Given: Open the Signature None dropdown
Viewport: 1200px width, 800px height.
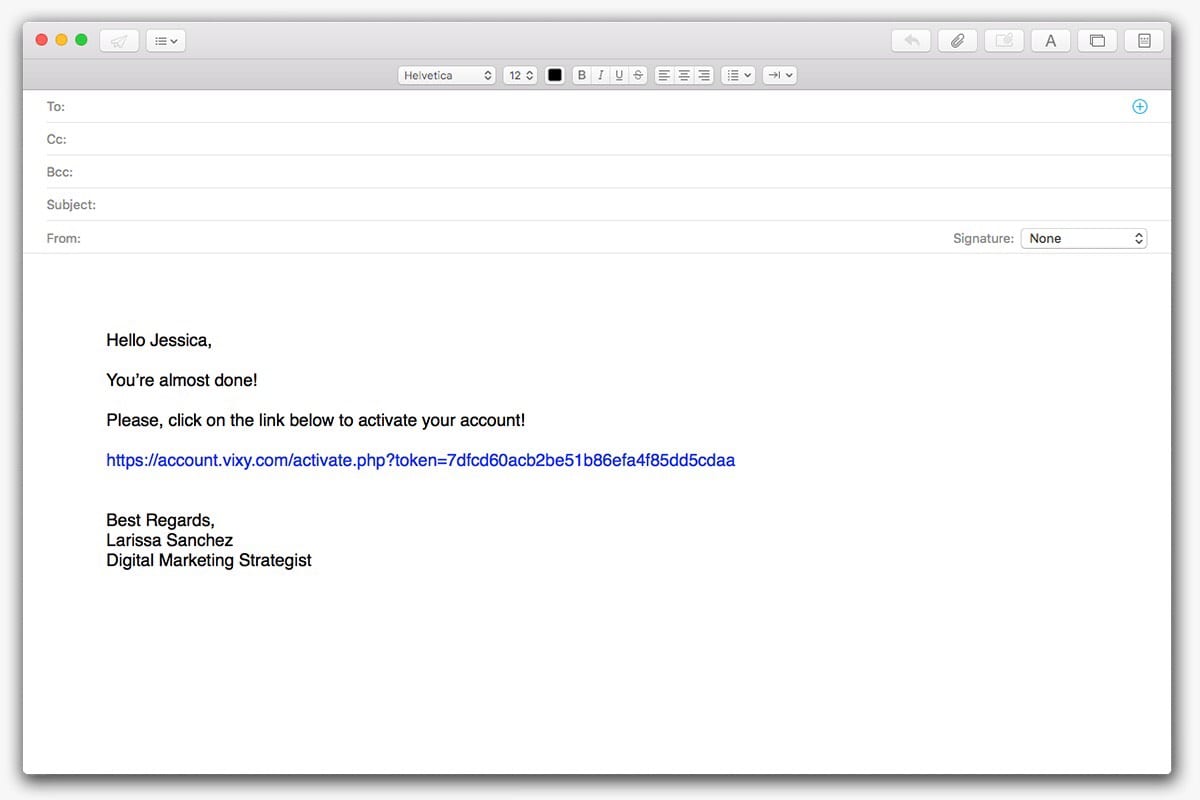Looking at the screenshot, I should [1084, 238].
